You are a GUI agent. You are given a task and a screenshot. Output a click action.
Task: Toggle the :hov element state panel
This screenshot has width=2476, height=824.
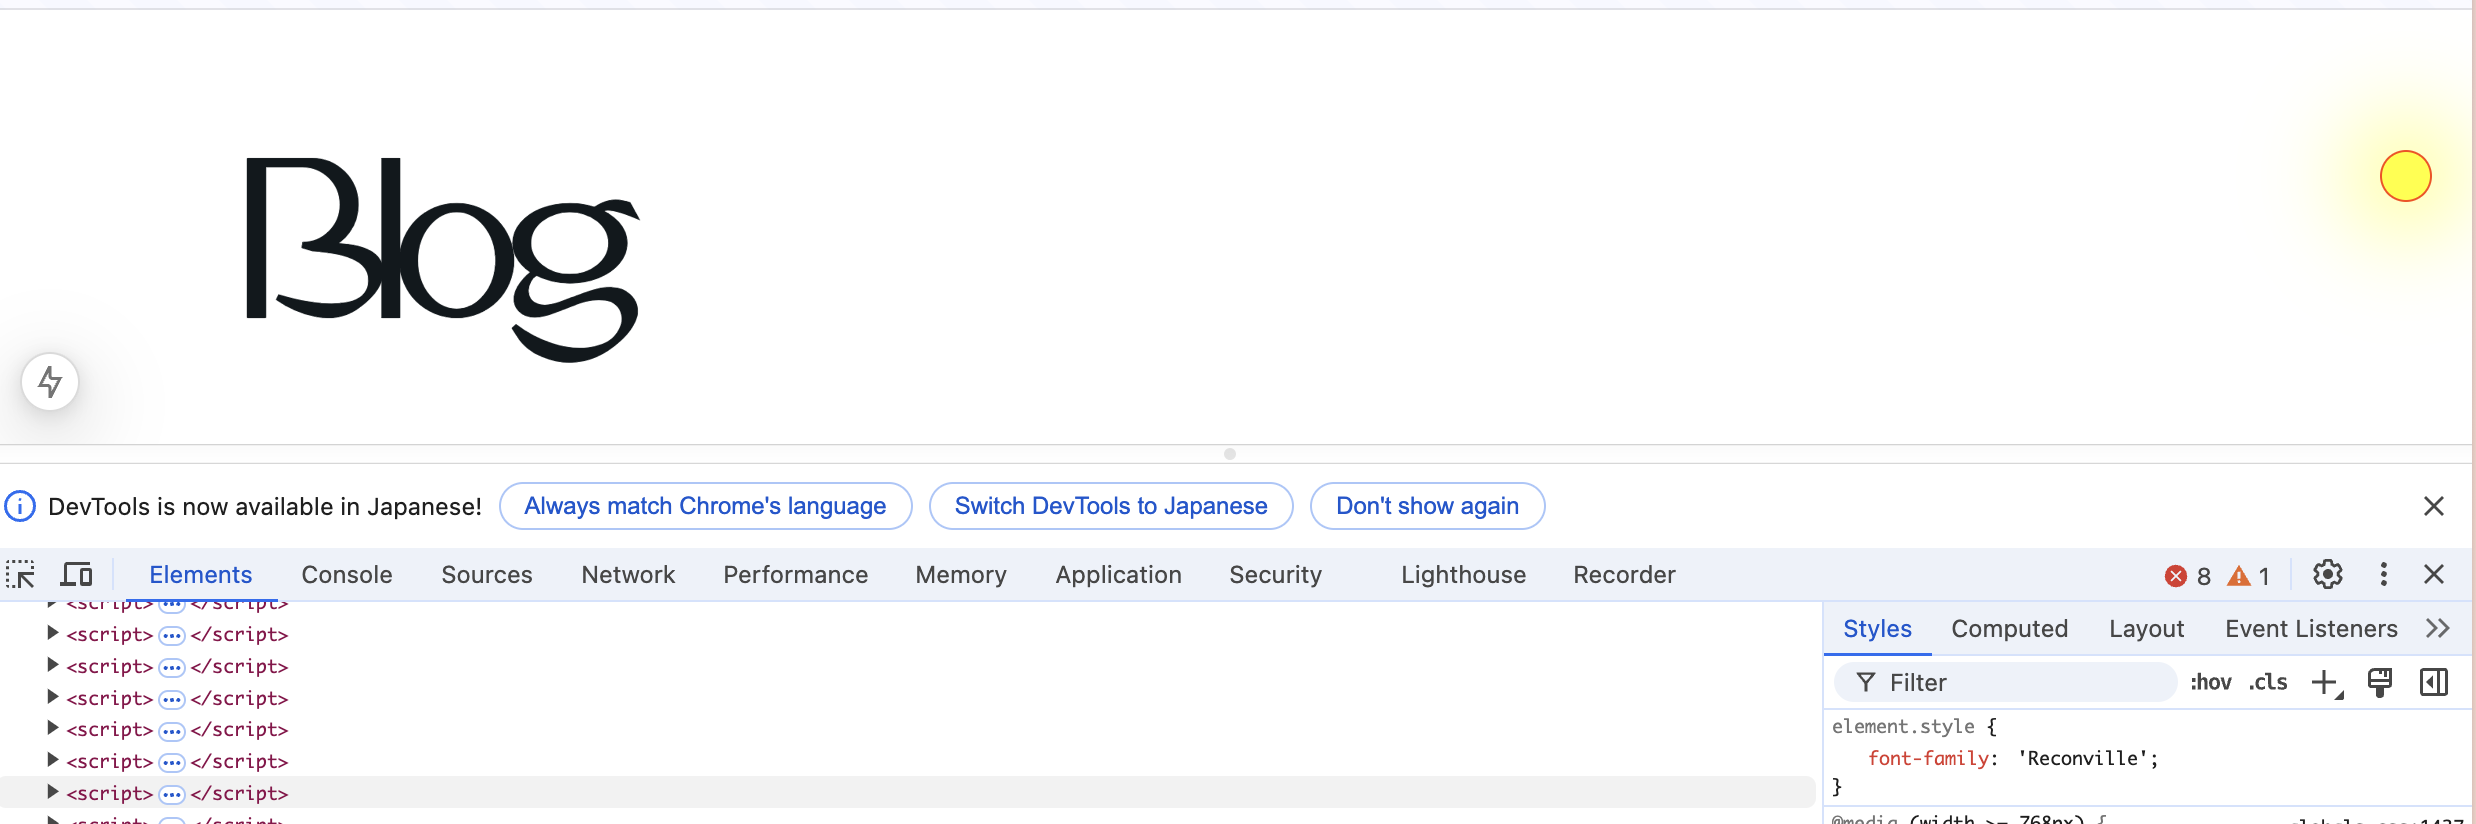(2210, 683)
